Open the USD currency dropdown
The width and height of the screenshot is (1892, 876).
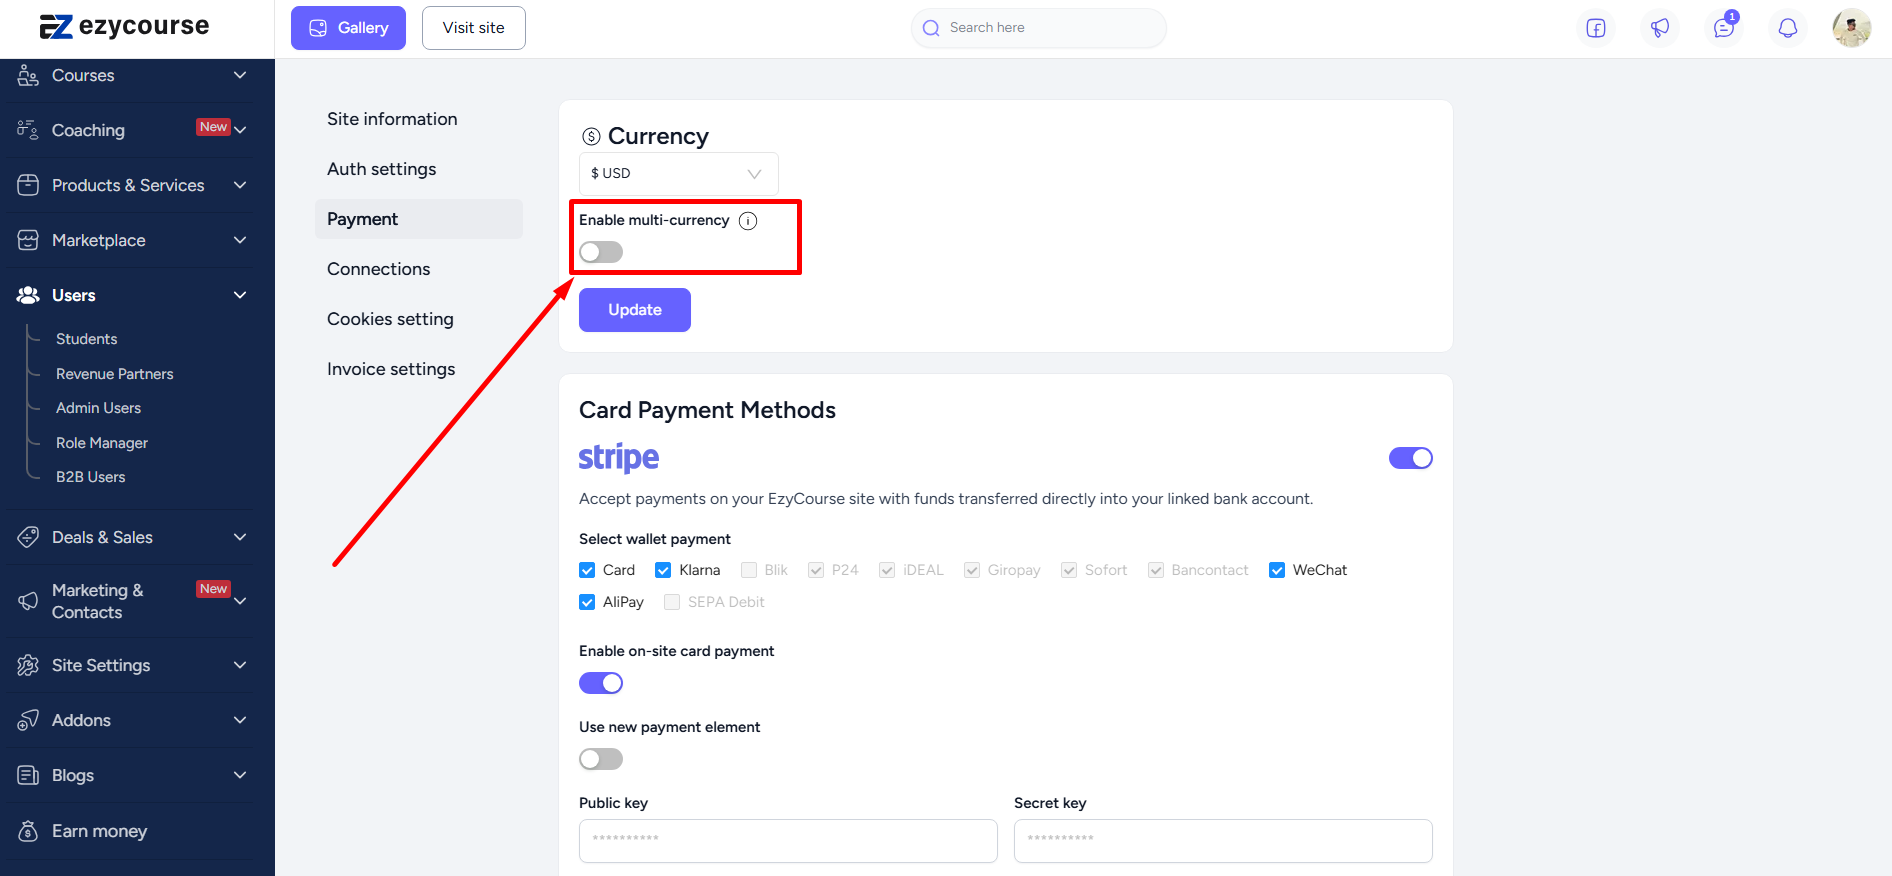click(679, 174)
